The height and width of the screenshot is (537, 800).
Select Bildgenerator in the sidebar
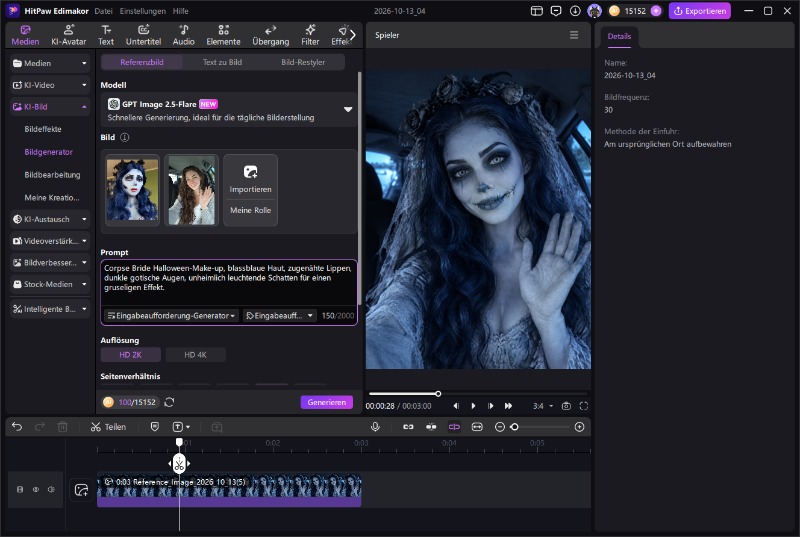(x=48, y=152)
